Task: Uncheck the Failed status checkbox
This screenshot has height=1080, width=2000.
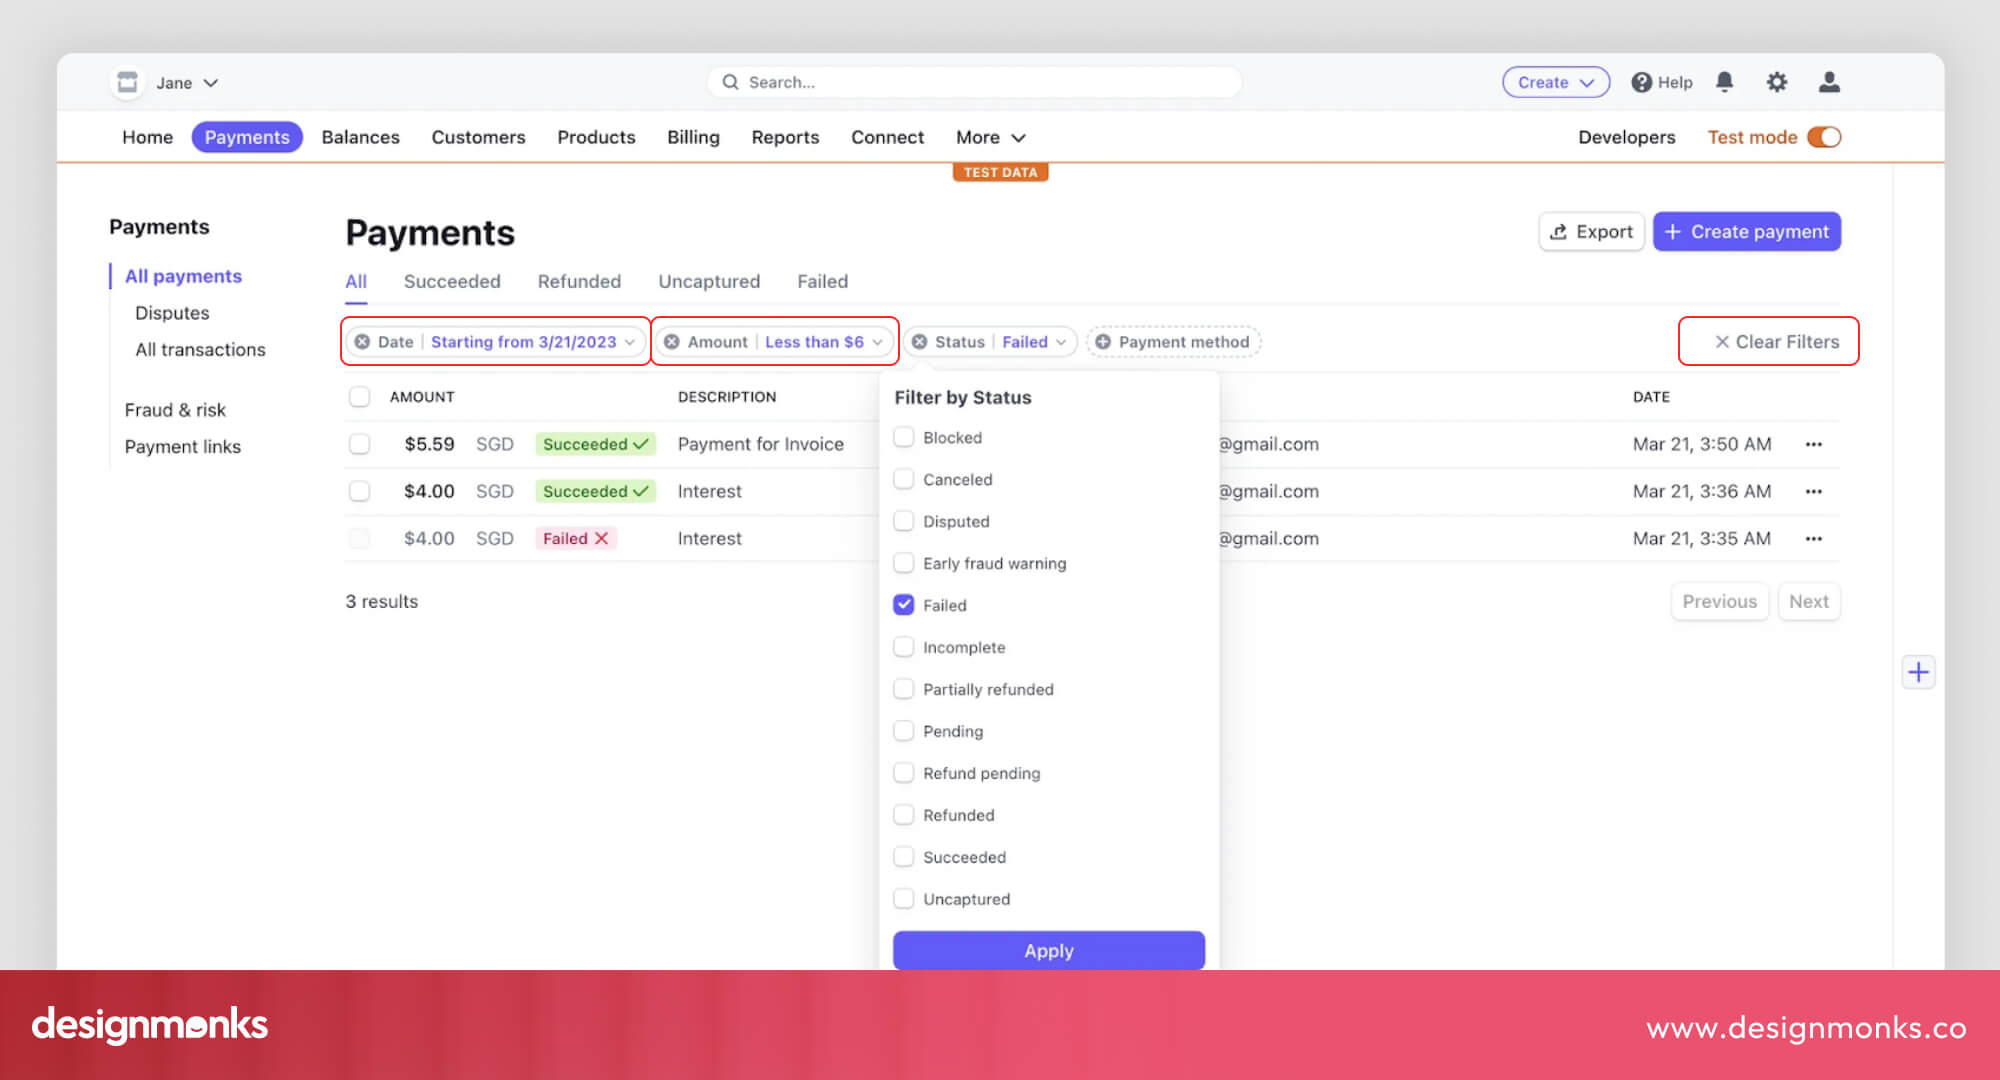Action: pyautogui.click(x=903, y=605)
